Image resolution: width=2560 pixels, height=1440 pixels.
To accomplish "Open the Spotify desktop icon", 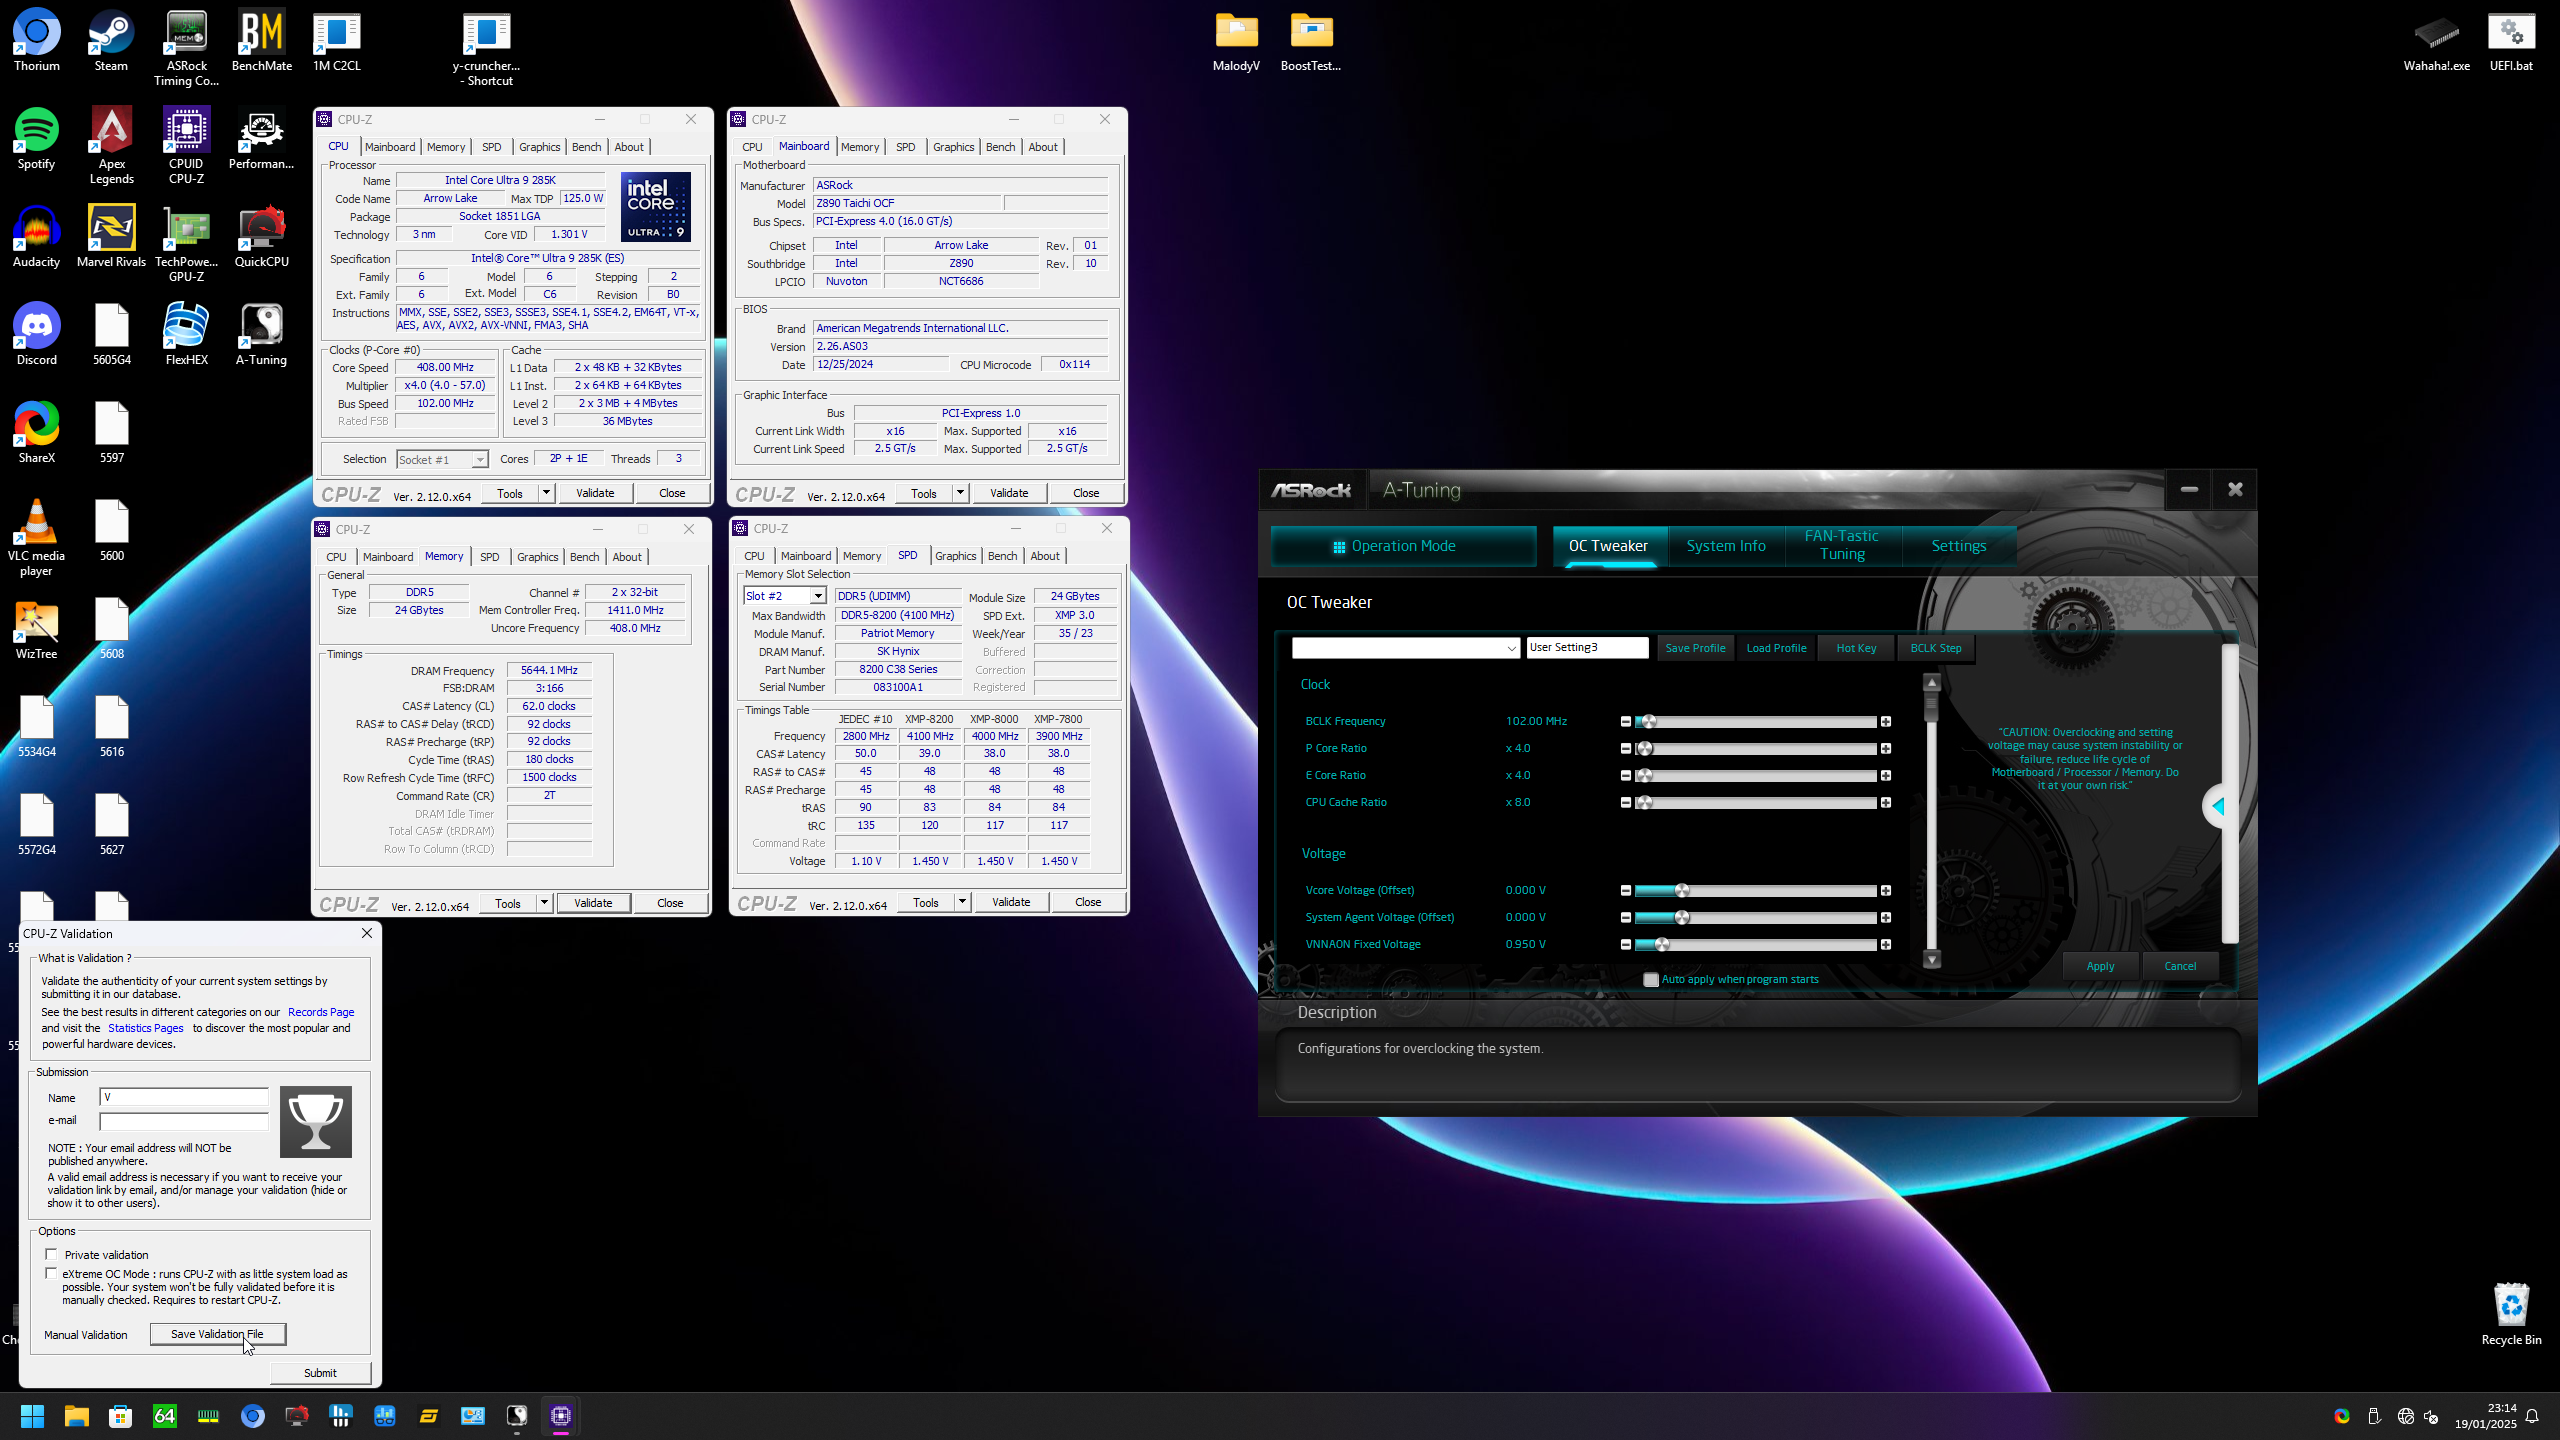I will 37,139.
